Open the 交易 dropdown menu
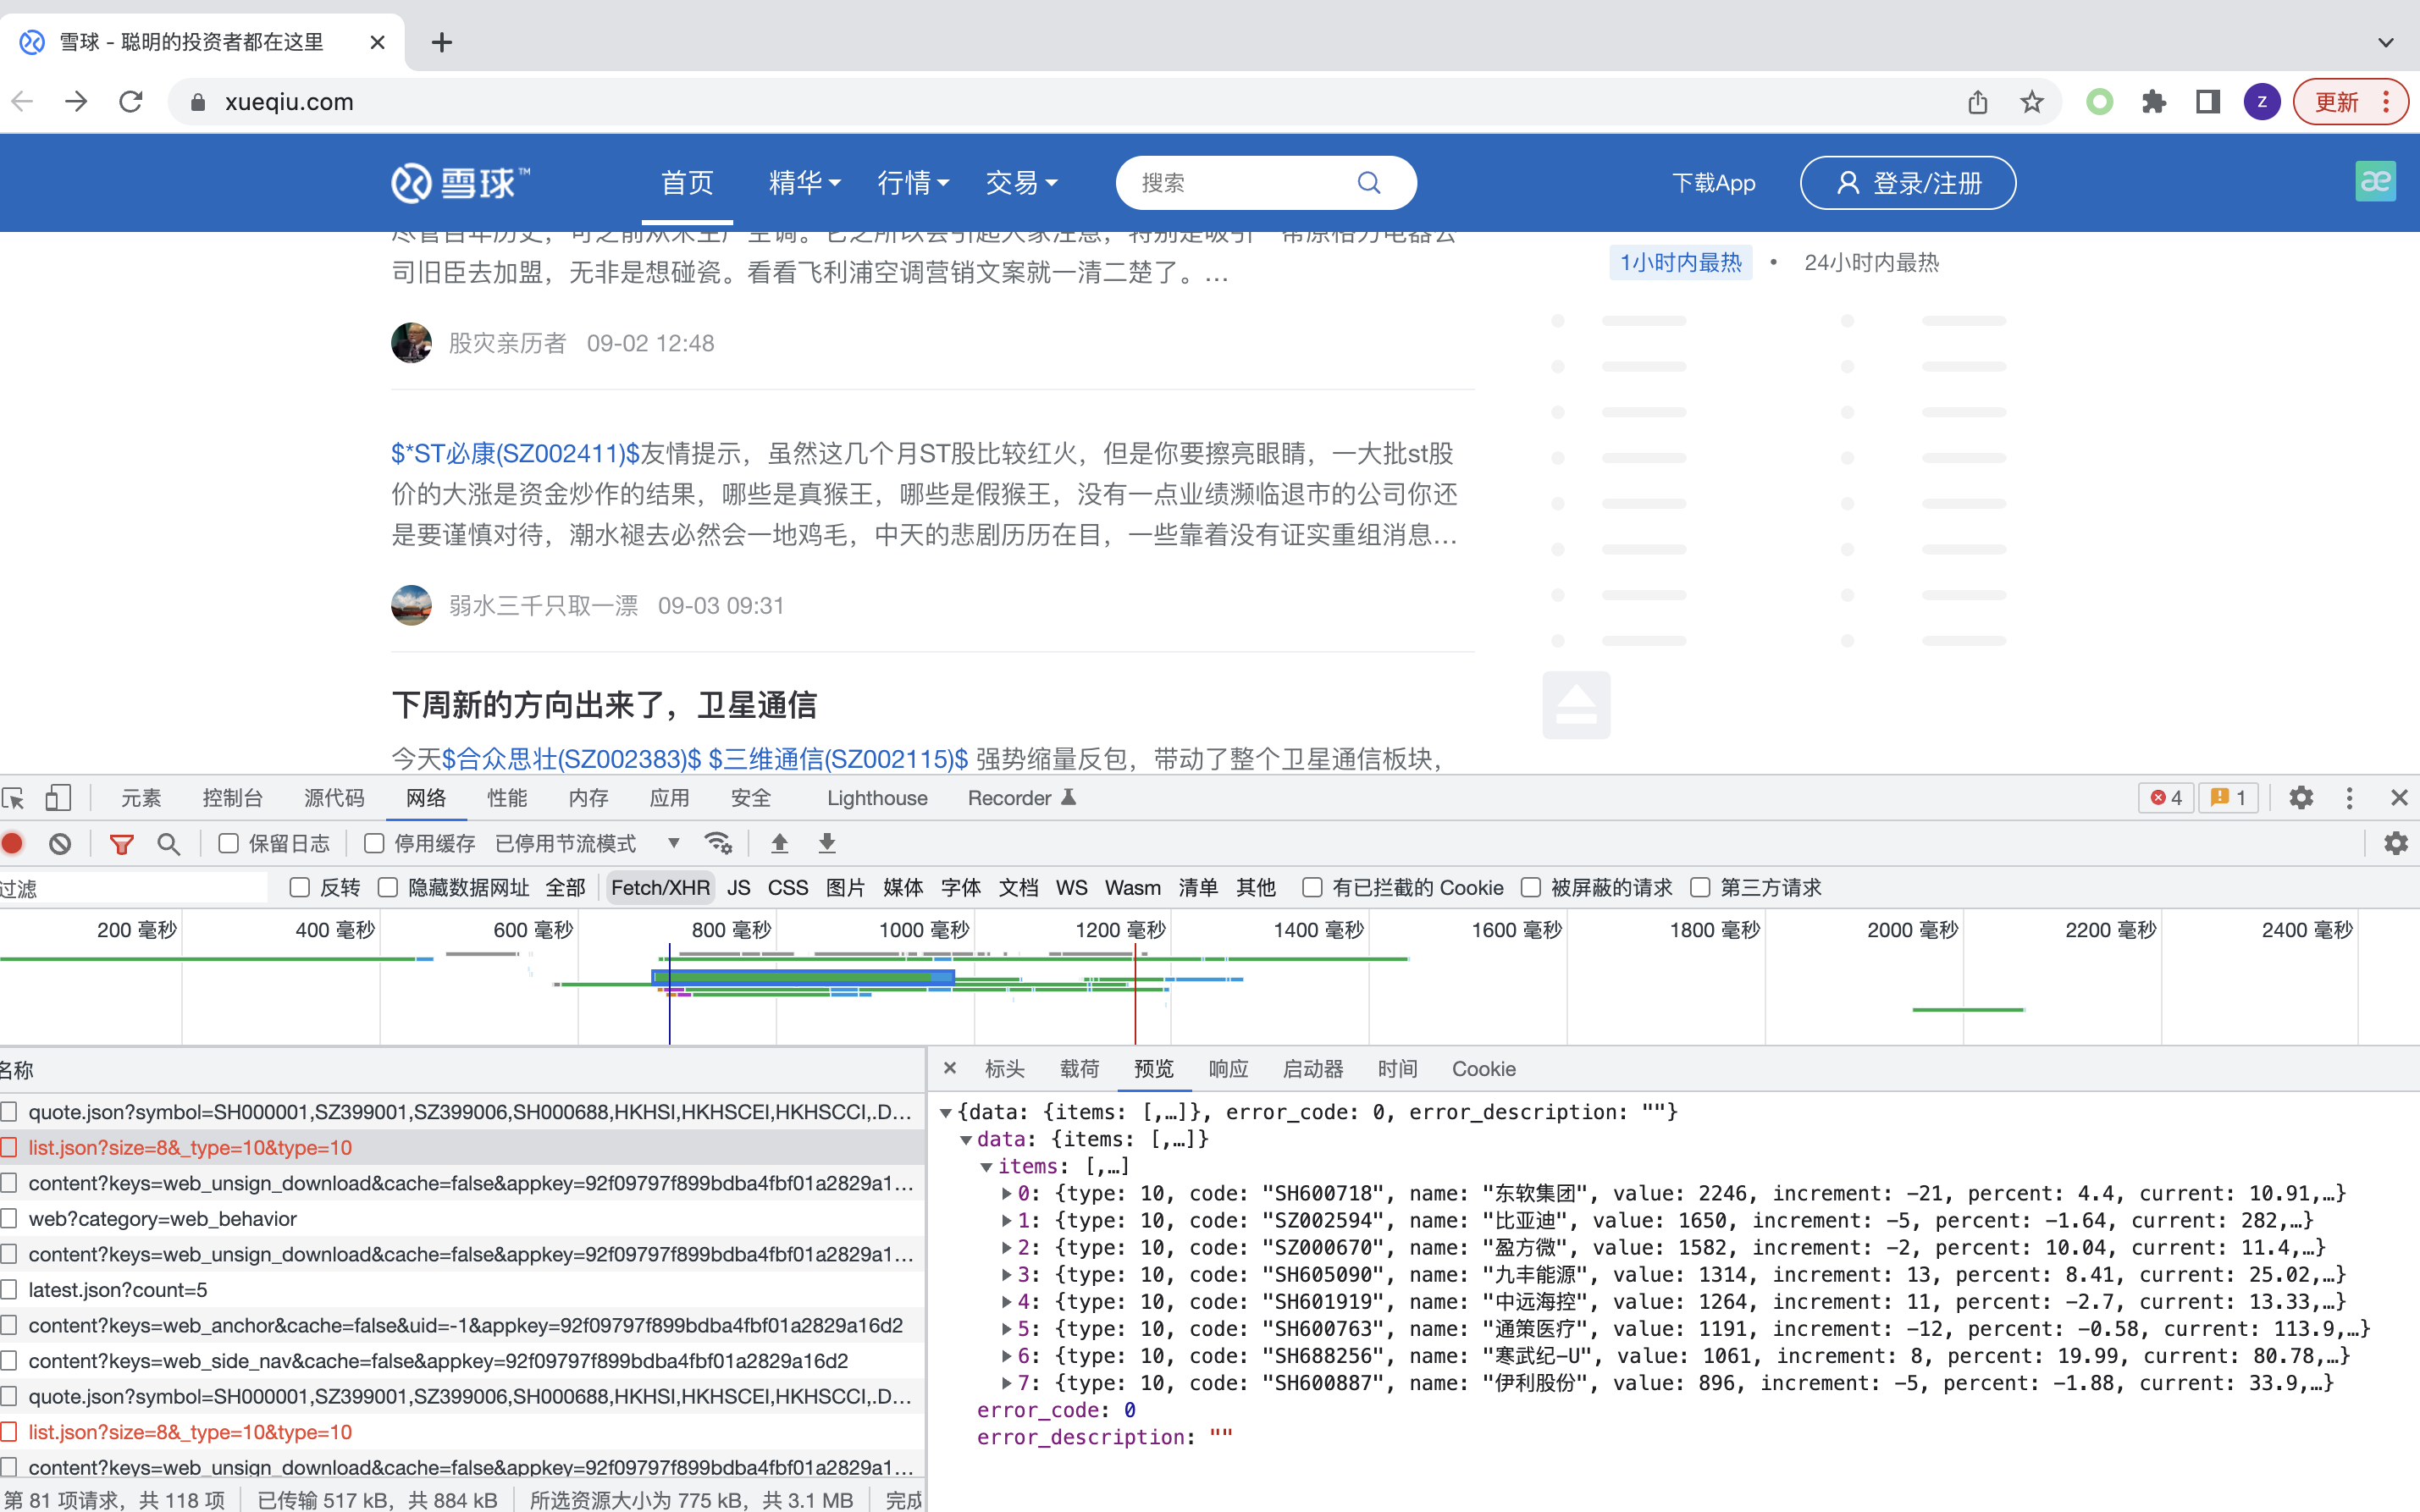This screenshot has width=2420, height=1512. point(1021,183)
